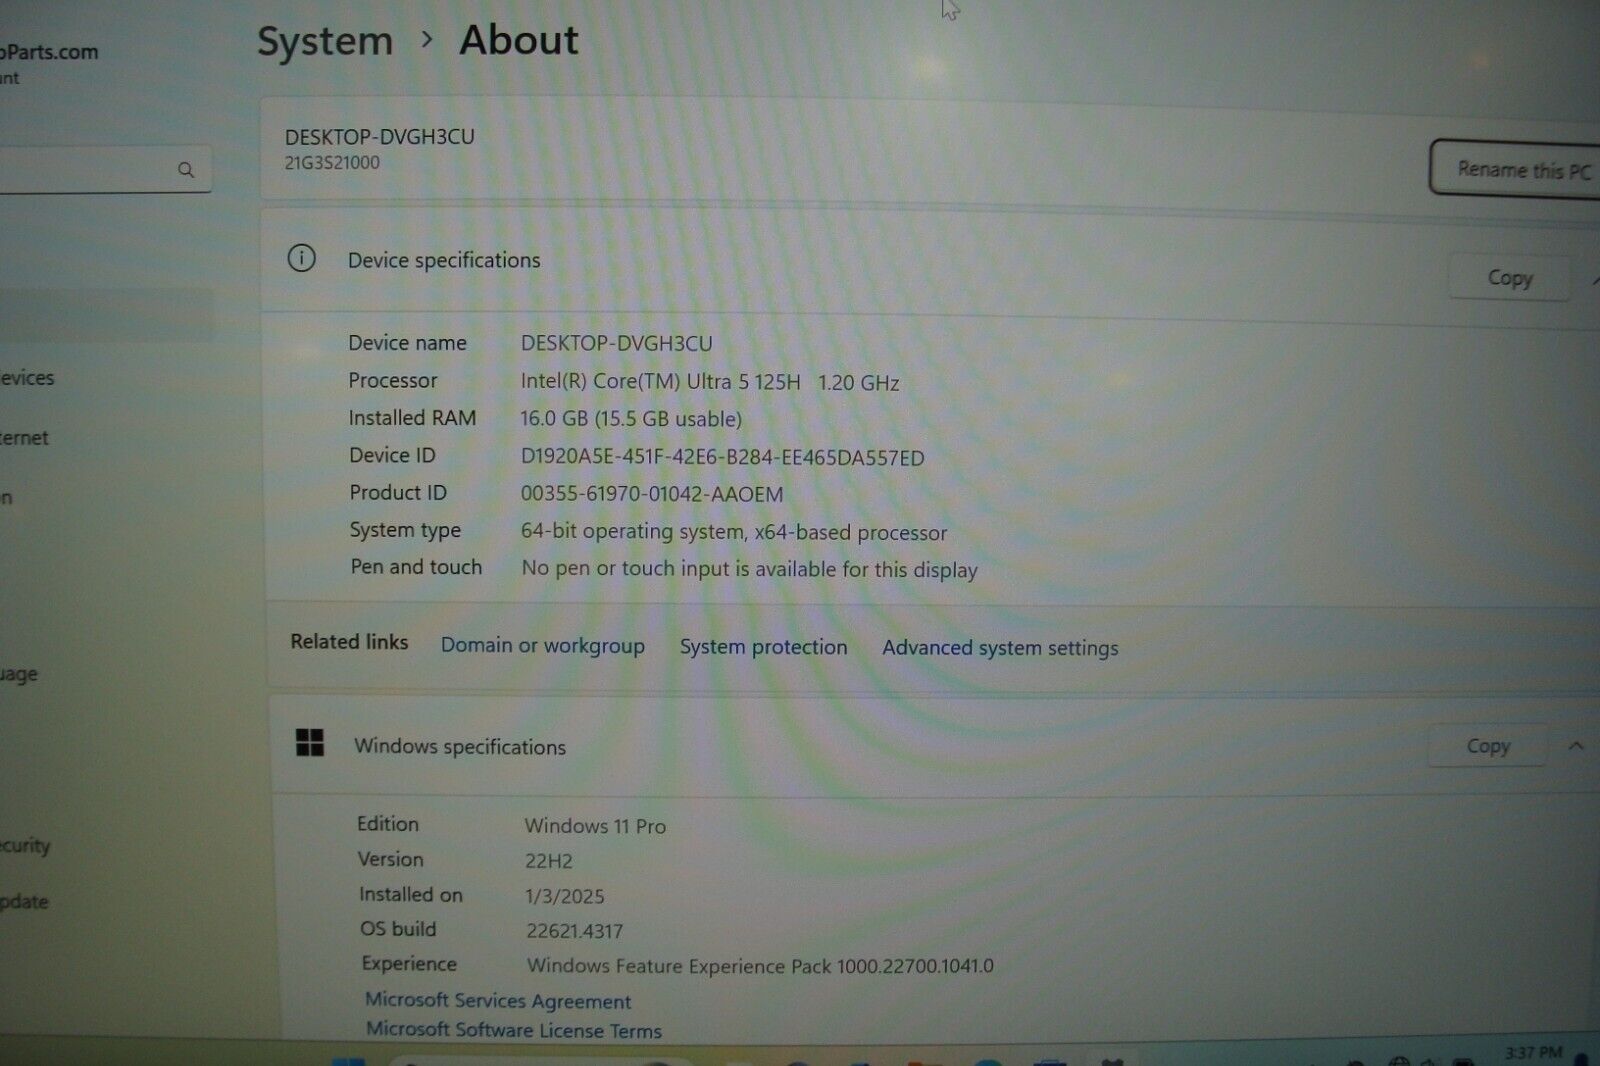Screen dimensions: 1600x1066
Task: Click the Windows specifications header
Action: pyautogui.click(x=460, y=747)
